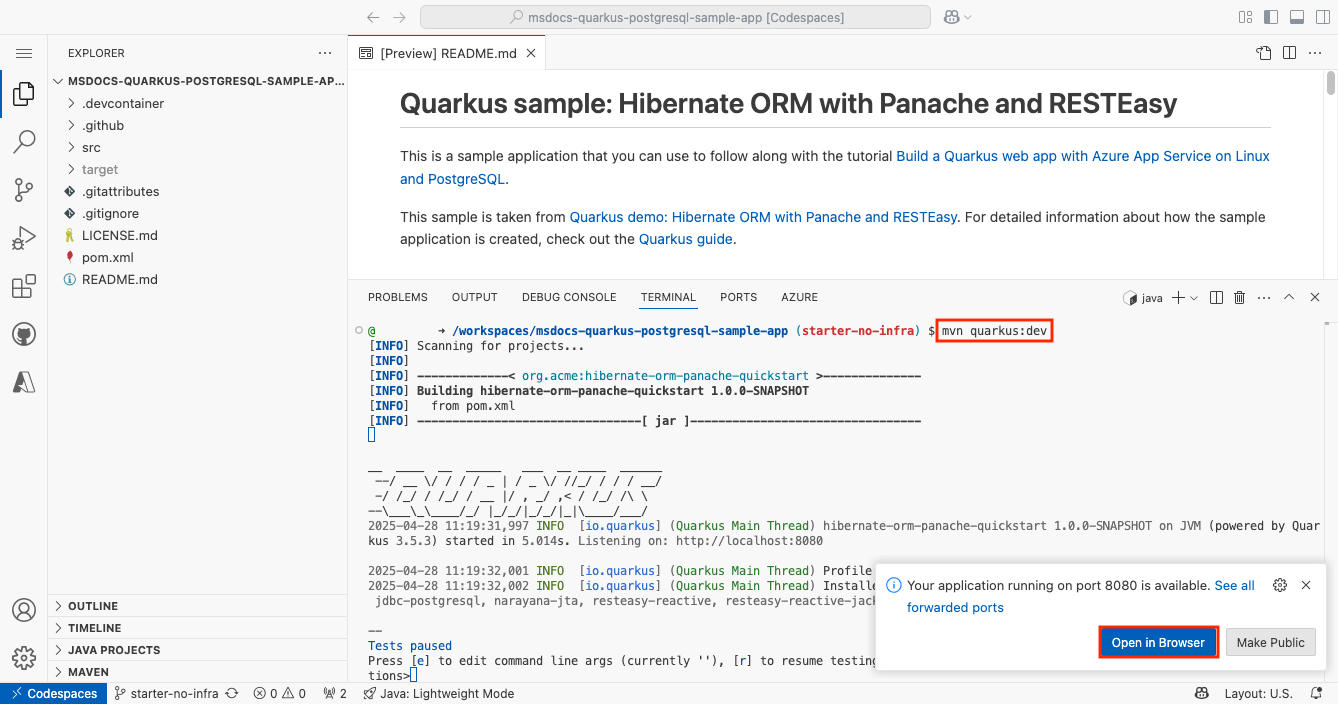Expand the src folder

click(91, 147)
